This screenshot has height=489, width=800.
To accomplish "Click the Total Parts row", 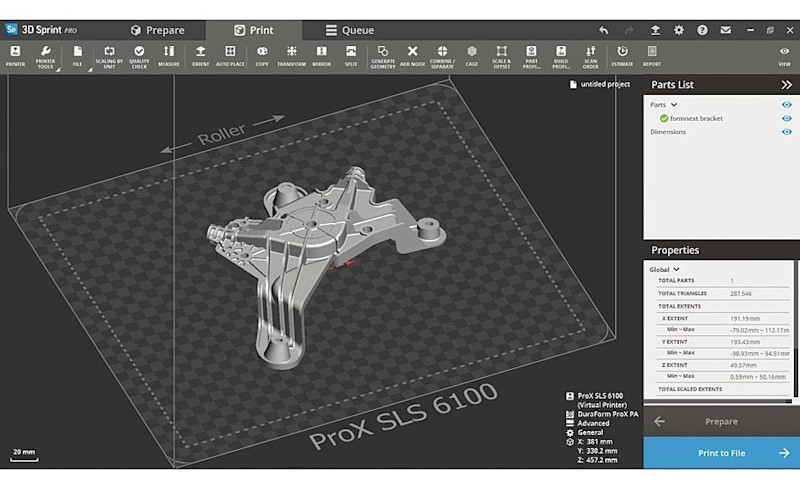I will tap(723, 280).
